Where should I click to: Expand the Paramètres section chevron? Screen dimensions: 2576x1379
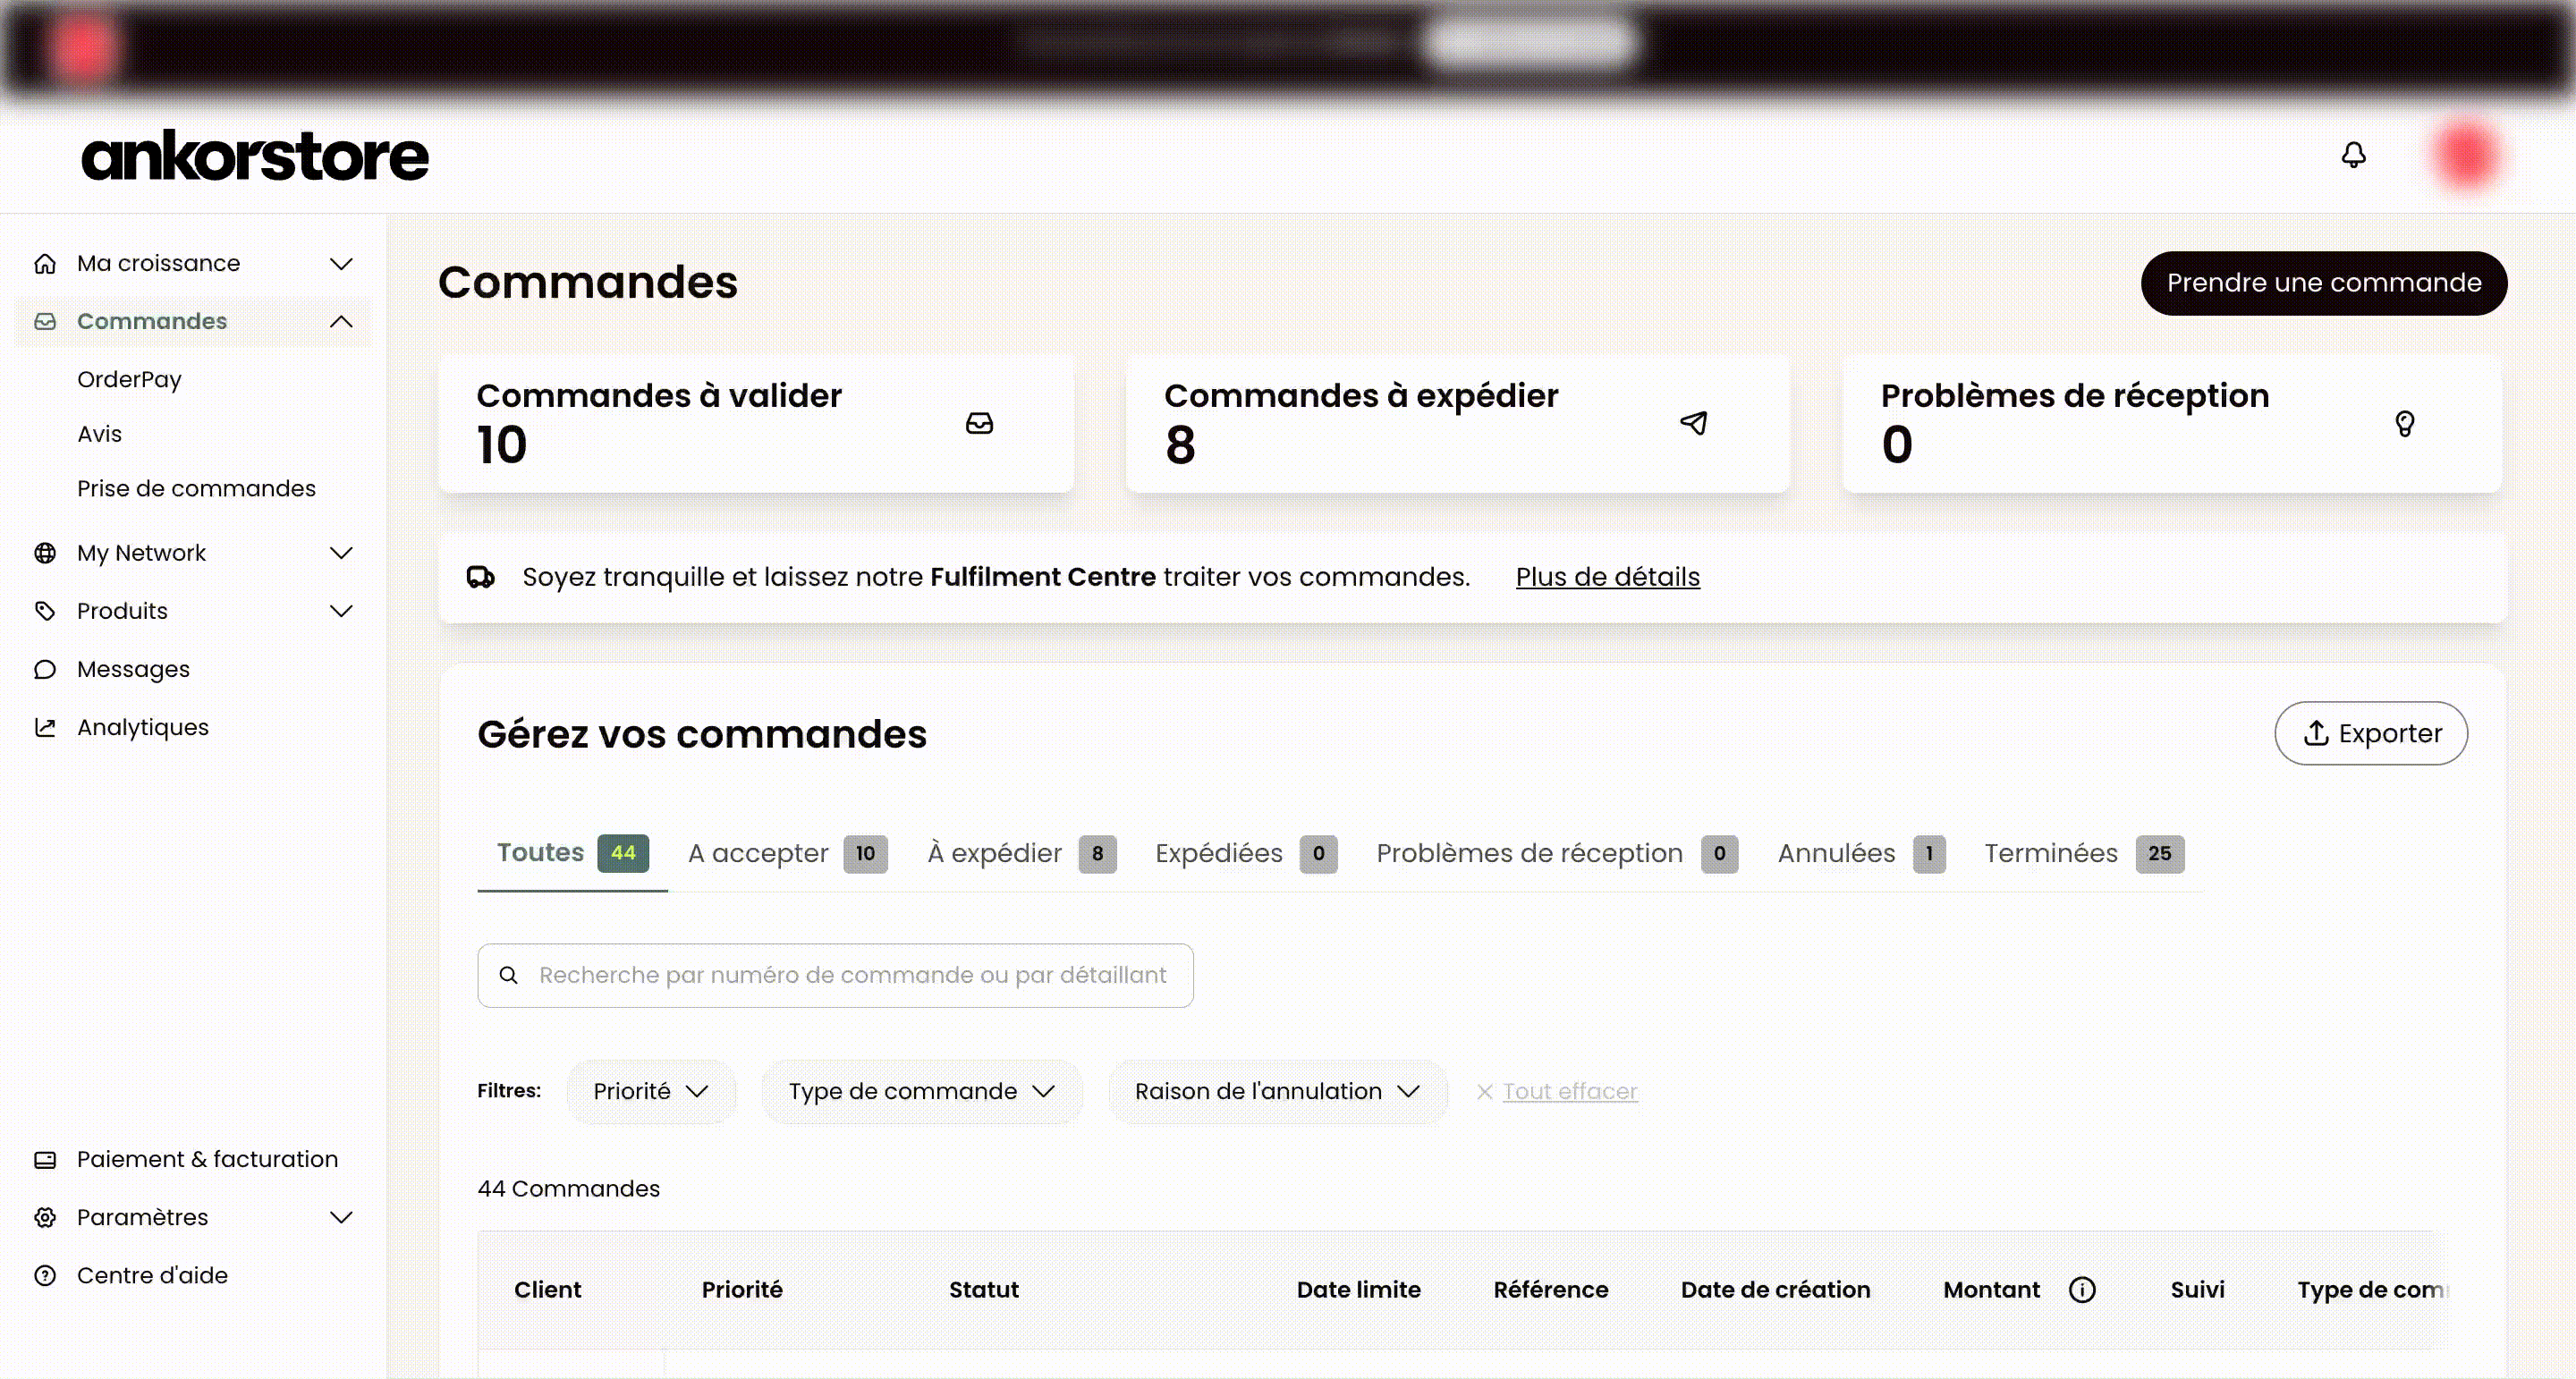341,1217
